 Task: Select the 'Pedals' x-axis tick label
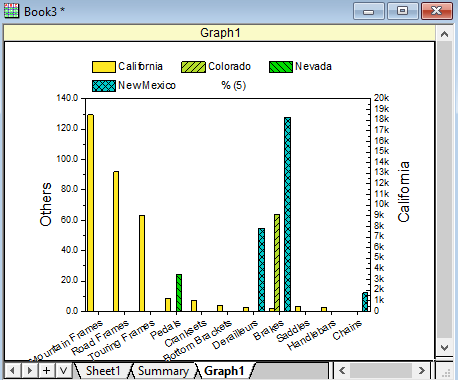point(166,329)
